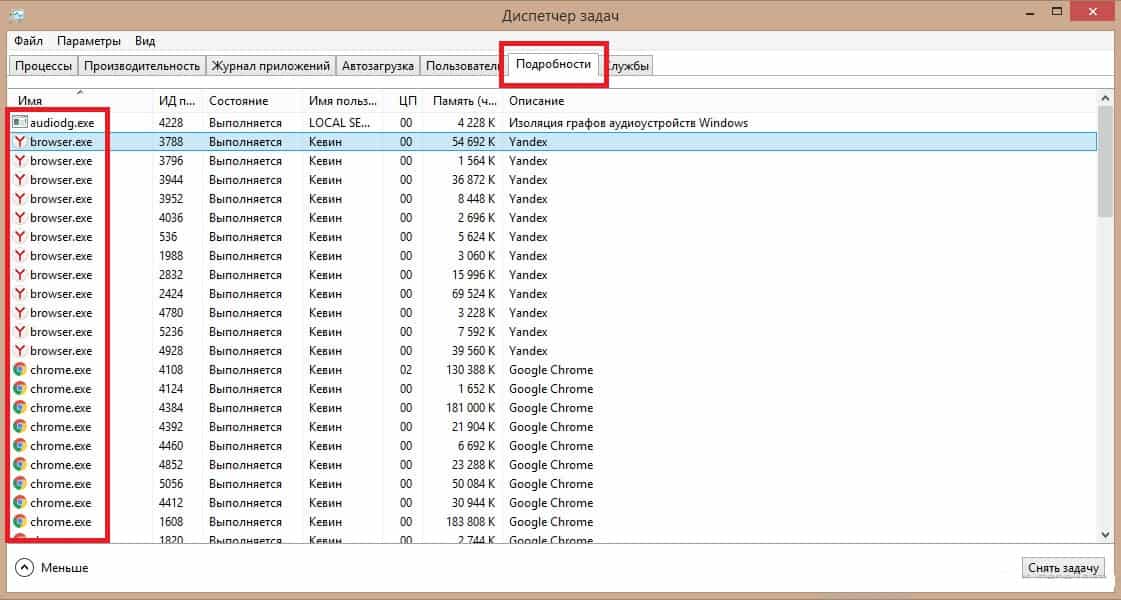Open the Вид menu
Image resolution: width=1121 pixels, height=600 pixels.
pos(145,41)
